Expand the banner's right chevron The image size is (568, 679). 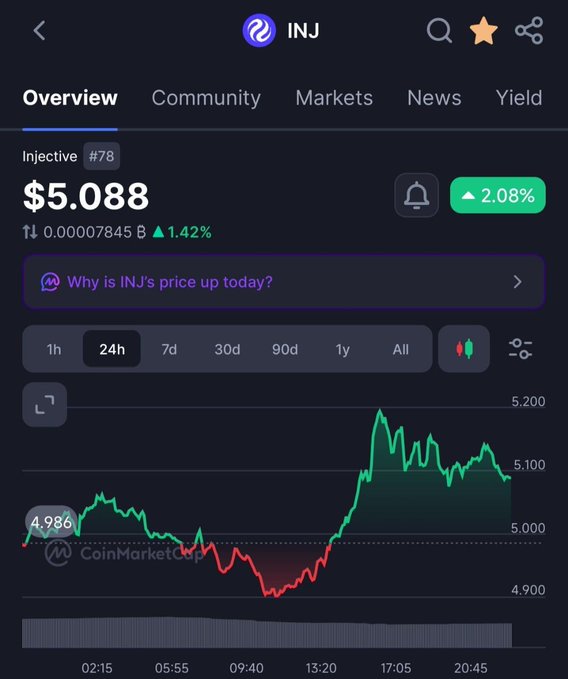517,282
